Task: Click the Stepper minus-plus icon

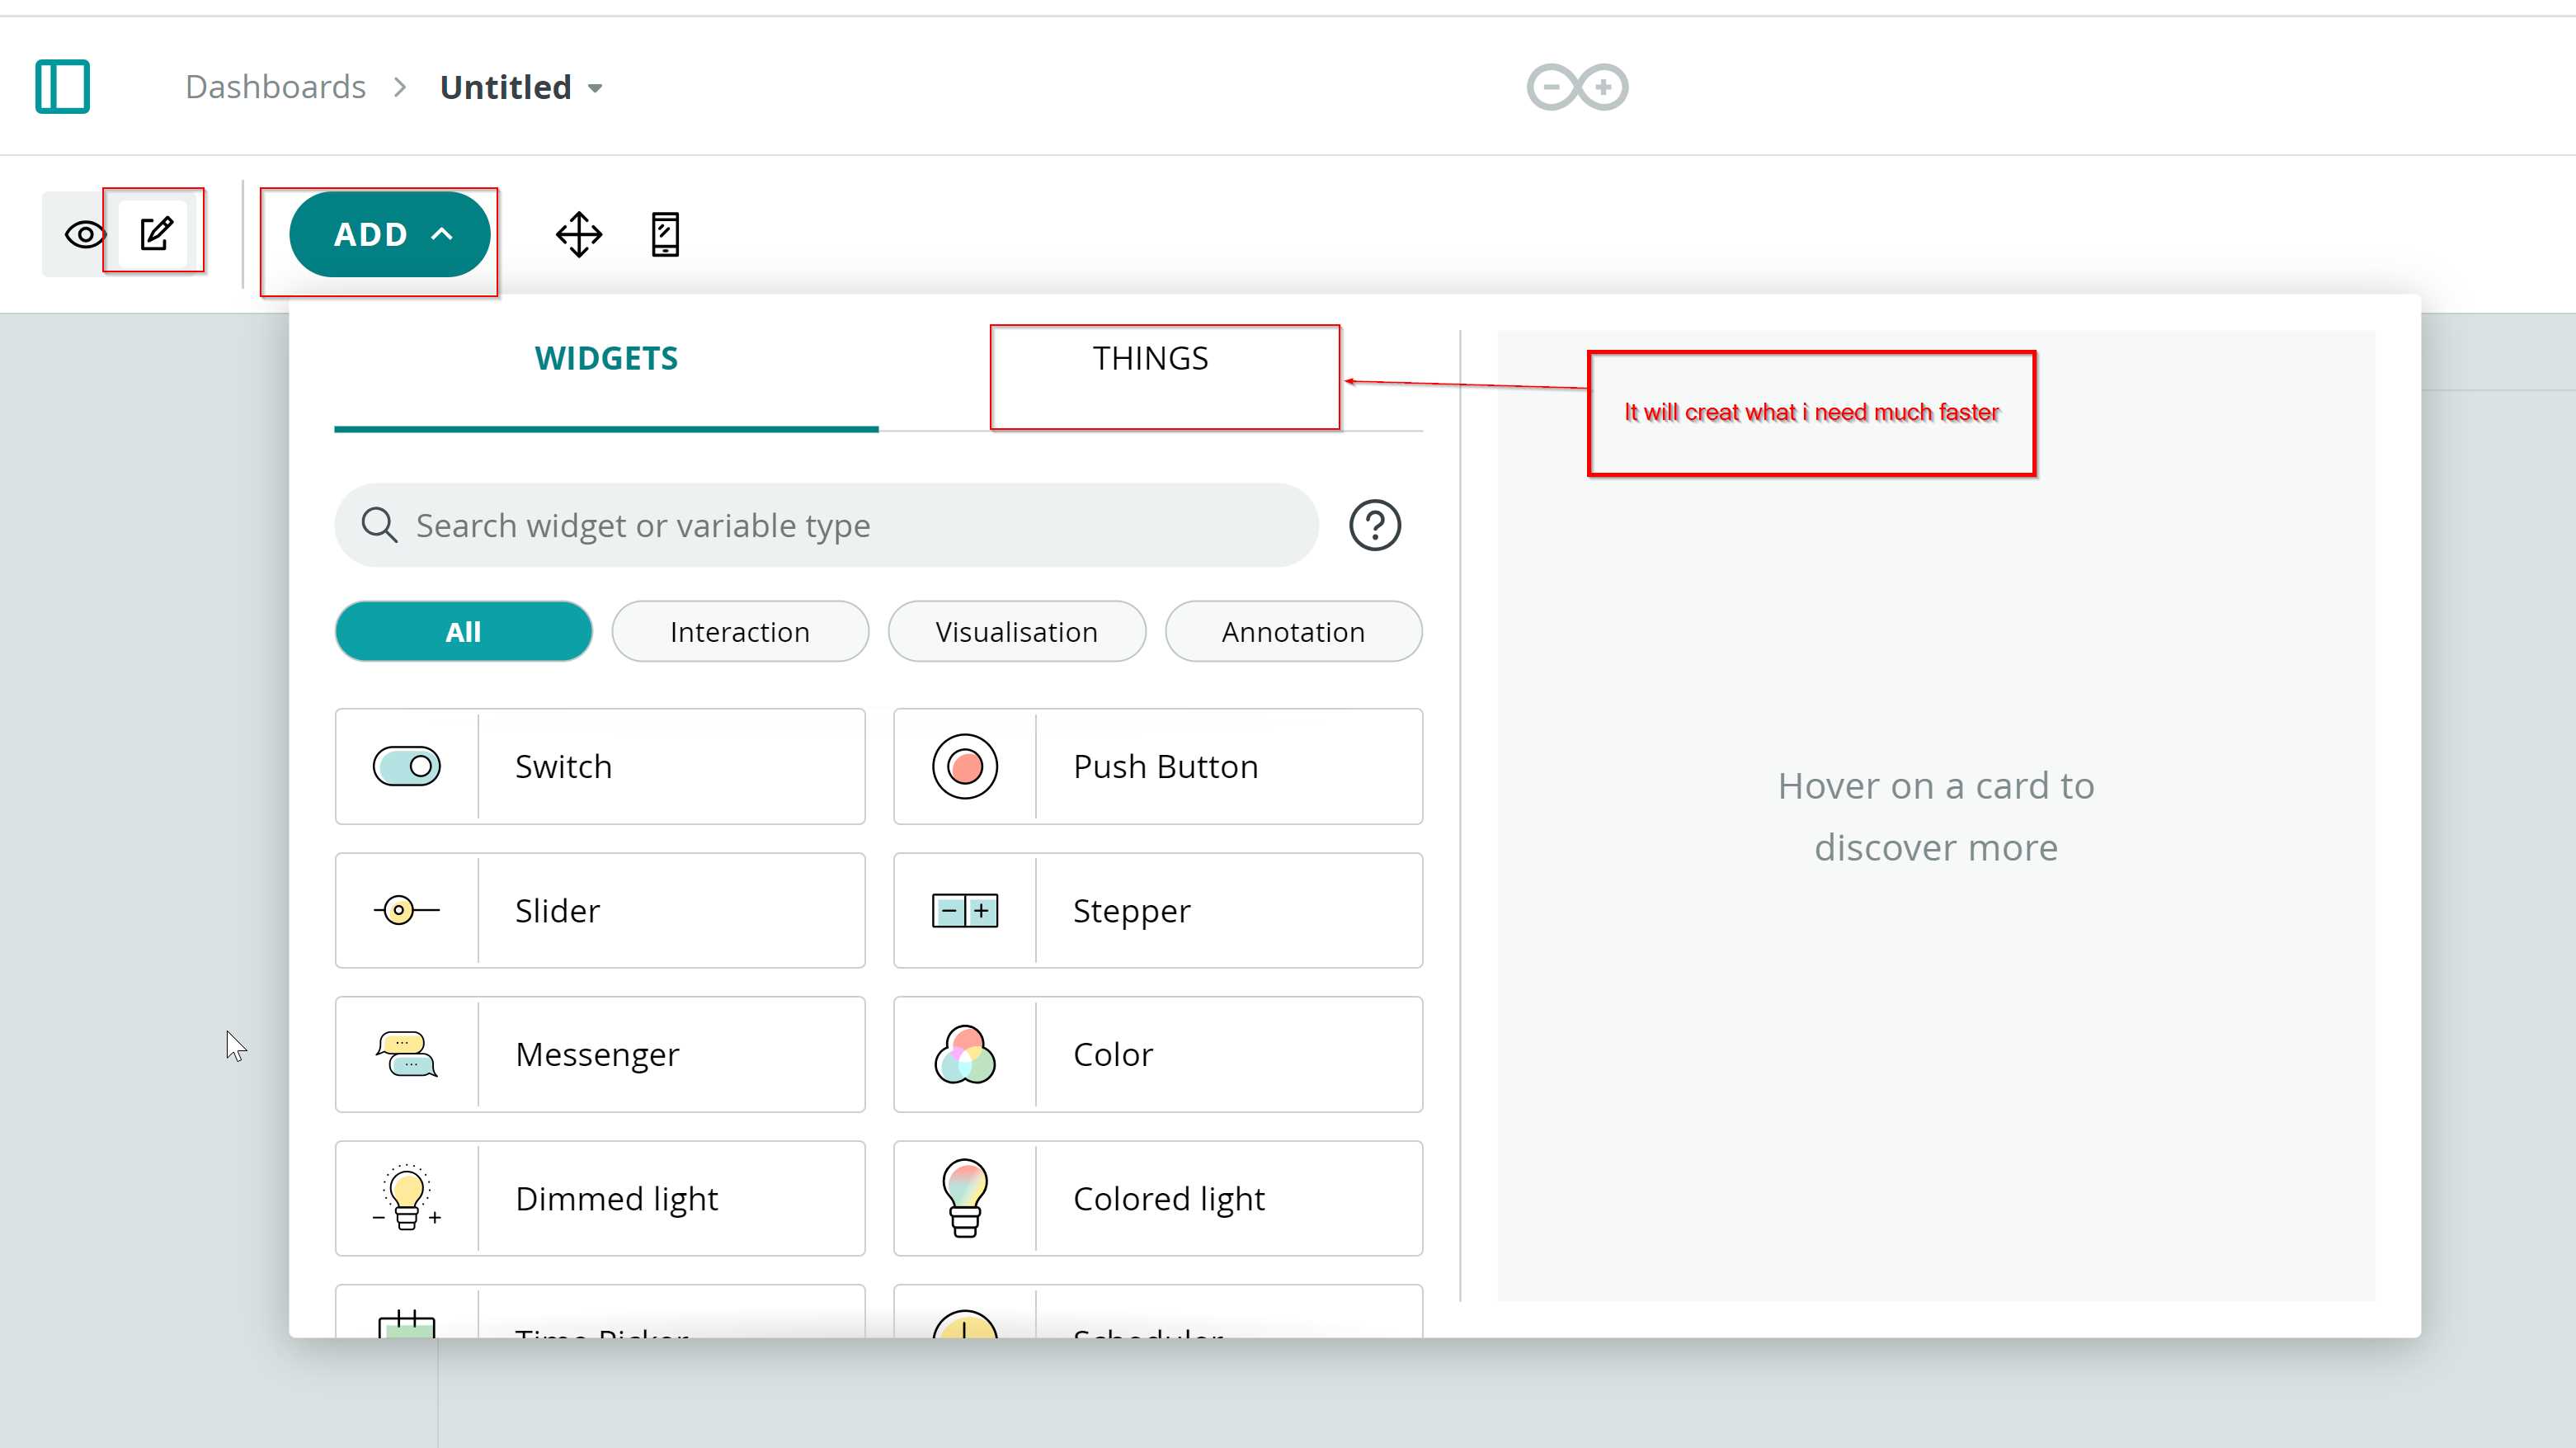Action: (x=965, y=911)
